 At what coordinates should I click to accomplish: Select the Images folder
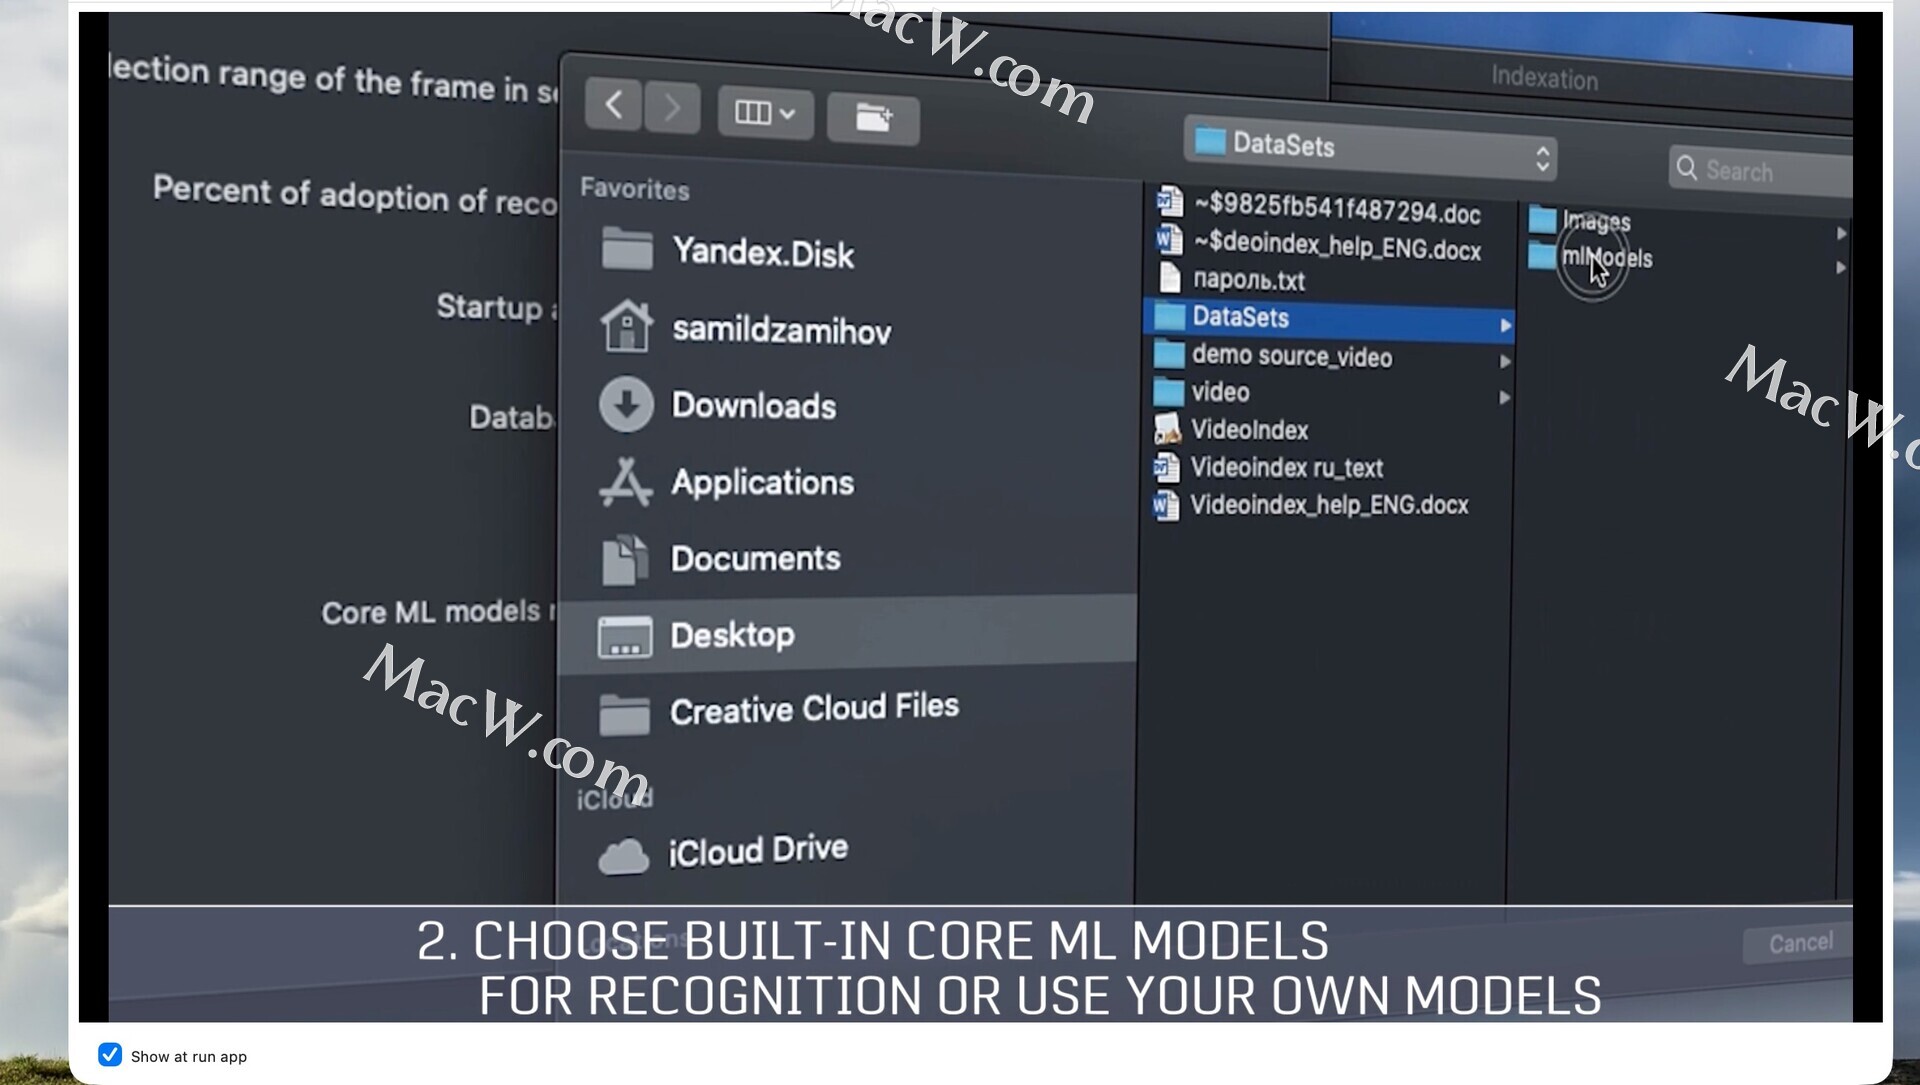[1596, 221]
